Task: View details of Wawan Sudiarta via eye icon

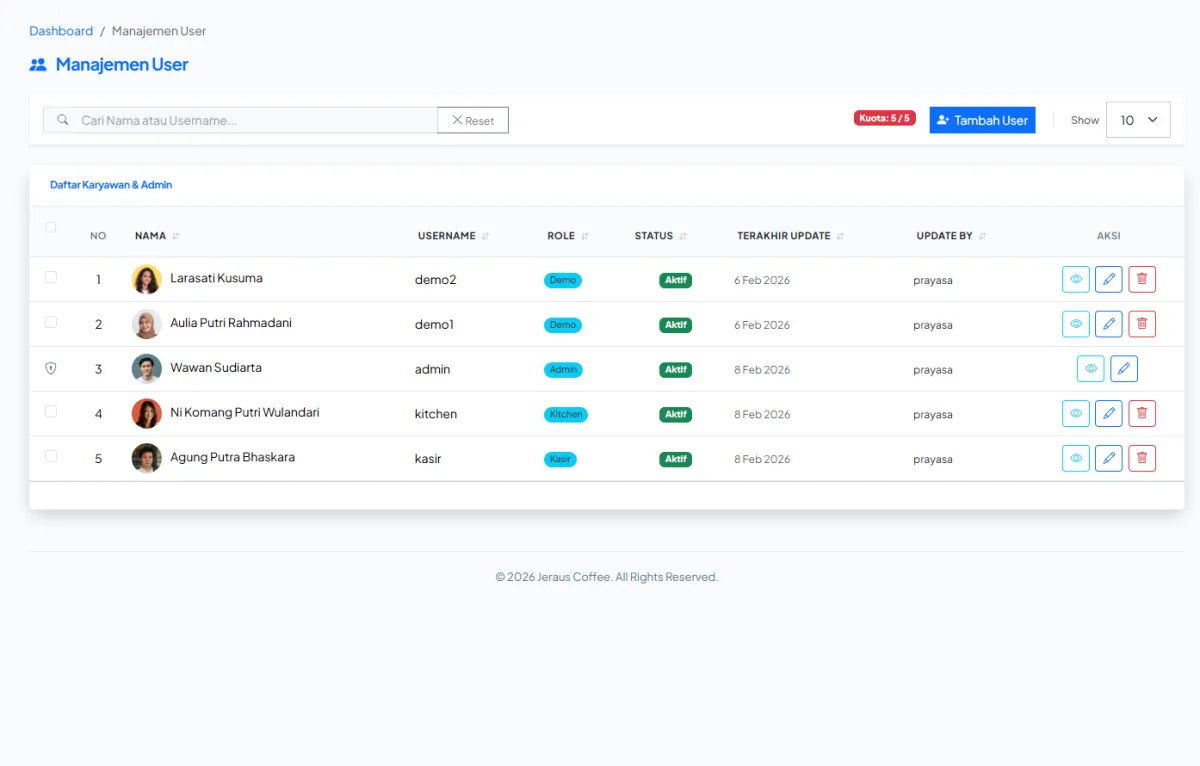Action: (x=1091, y=369)
